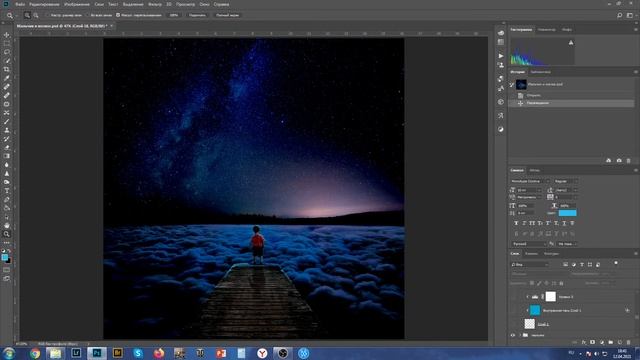Select the Clone Stamp tool
The image size is (640, 360).
[x=7, y=130]
